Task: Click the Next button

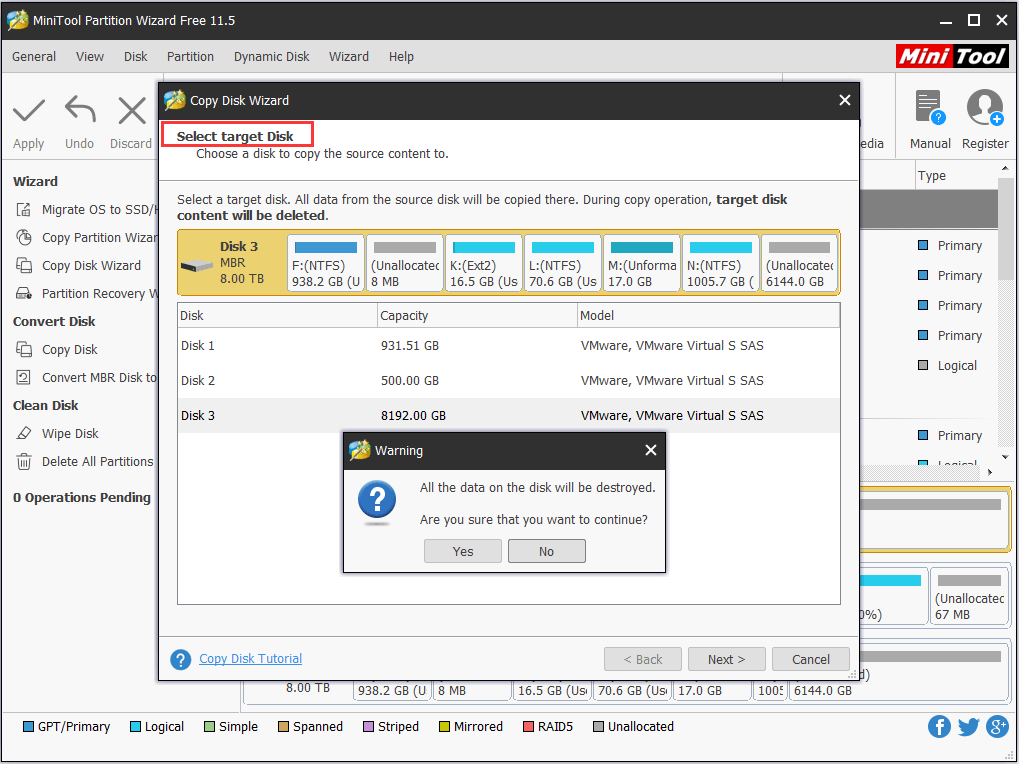Action: tap(727, 659)
